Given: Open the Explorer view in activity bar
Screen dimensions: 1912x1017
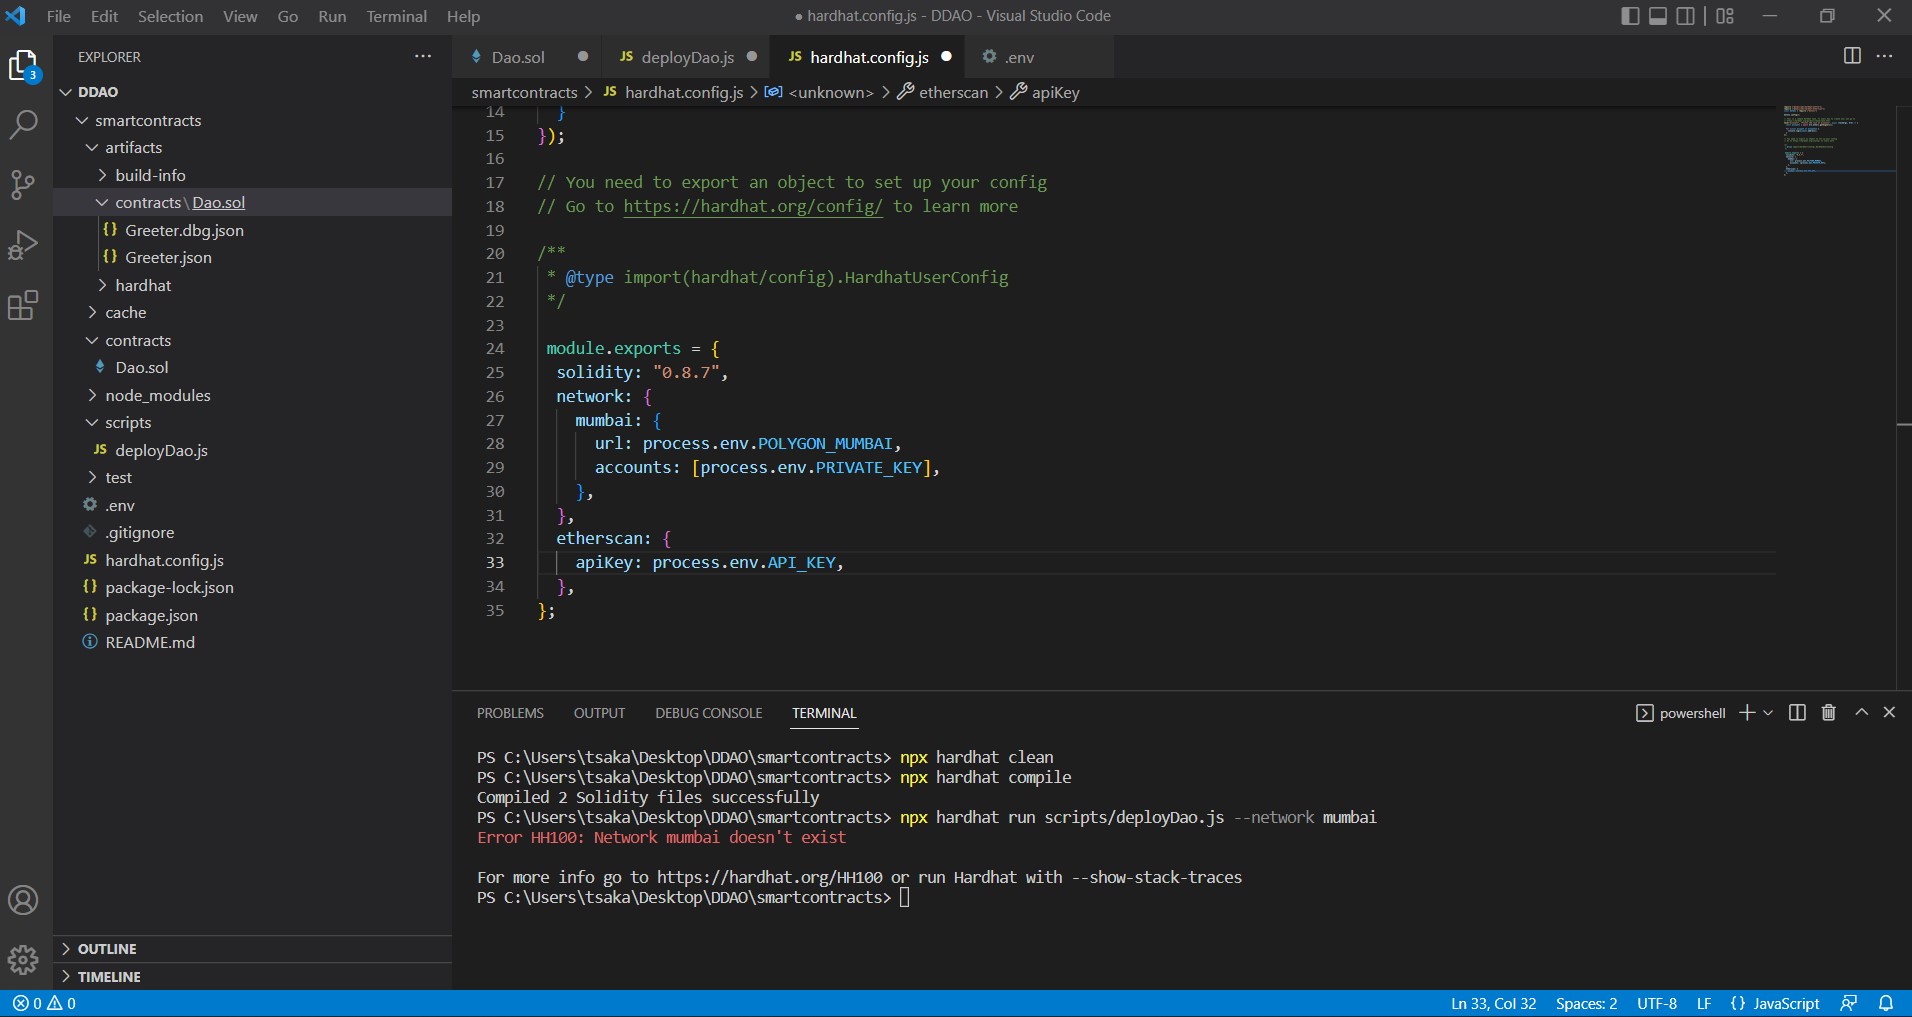Looking at the screenshot, I should click(x=23, y=67).
